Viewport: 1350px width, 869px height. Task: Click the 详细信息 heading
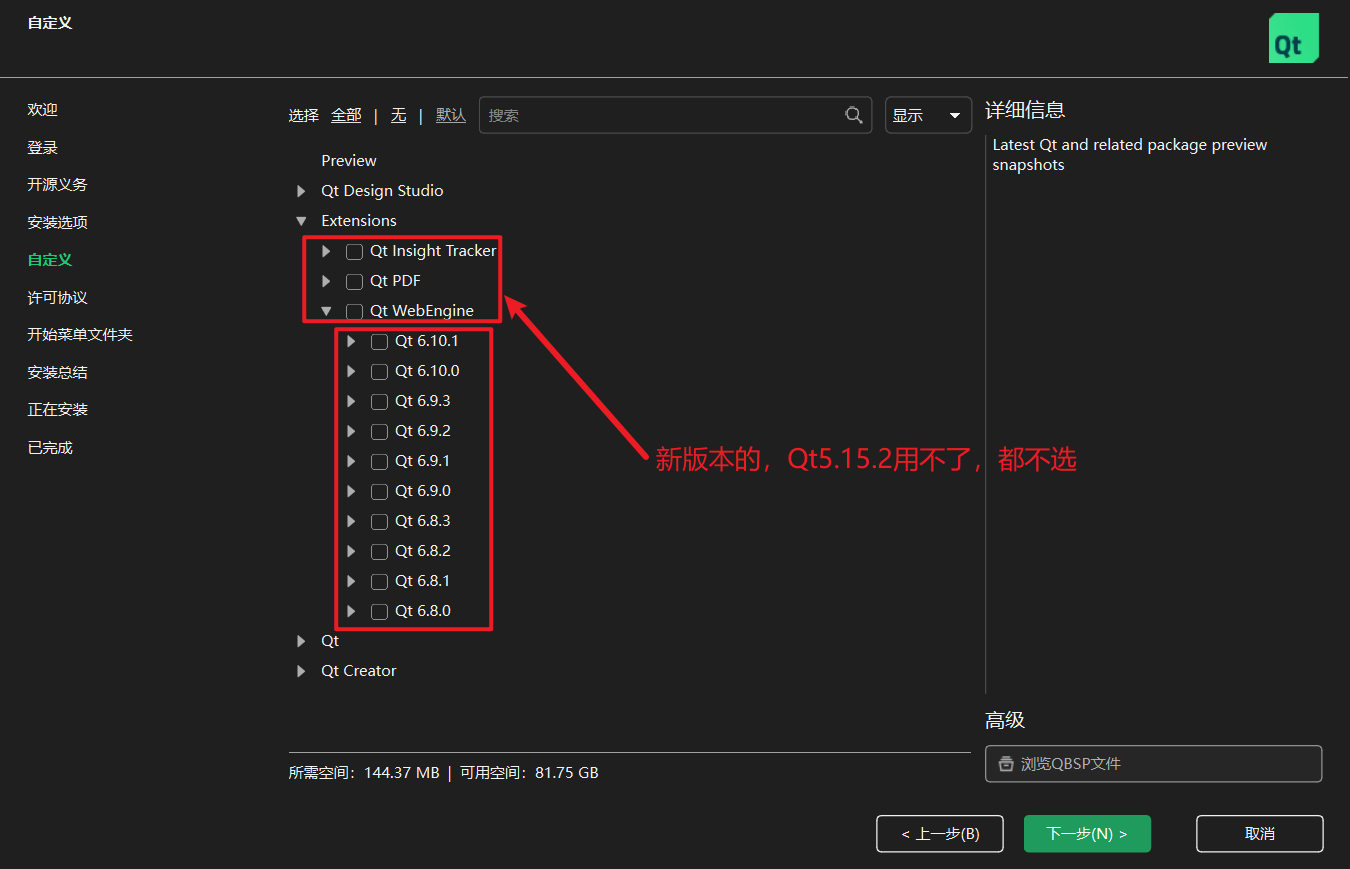[x=1025, y=110]
